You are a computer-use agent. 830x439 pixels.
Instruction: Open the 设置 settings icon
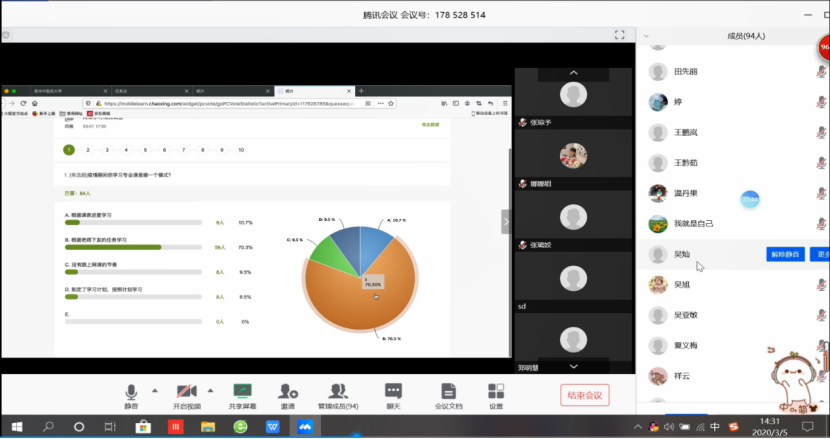[x=496, y=391]
